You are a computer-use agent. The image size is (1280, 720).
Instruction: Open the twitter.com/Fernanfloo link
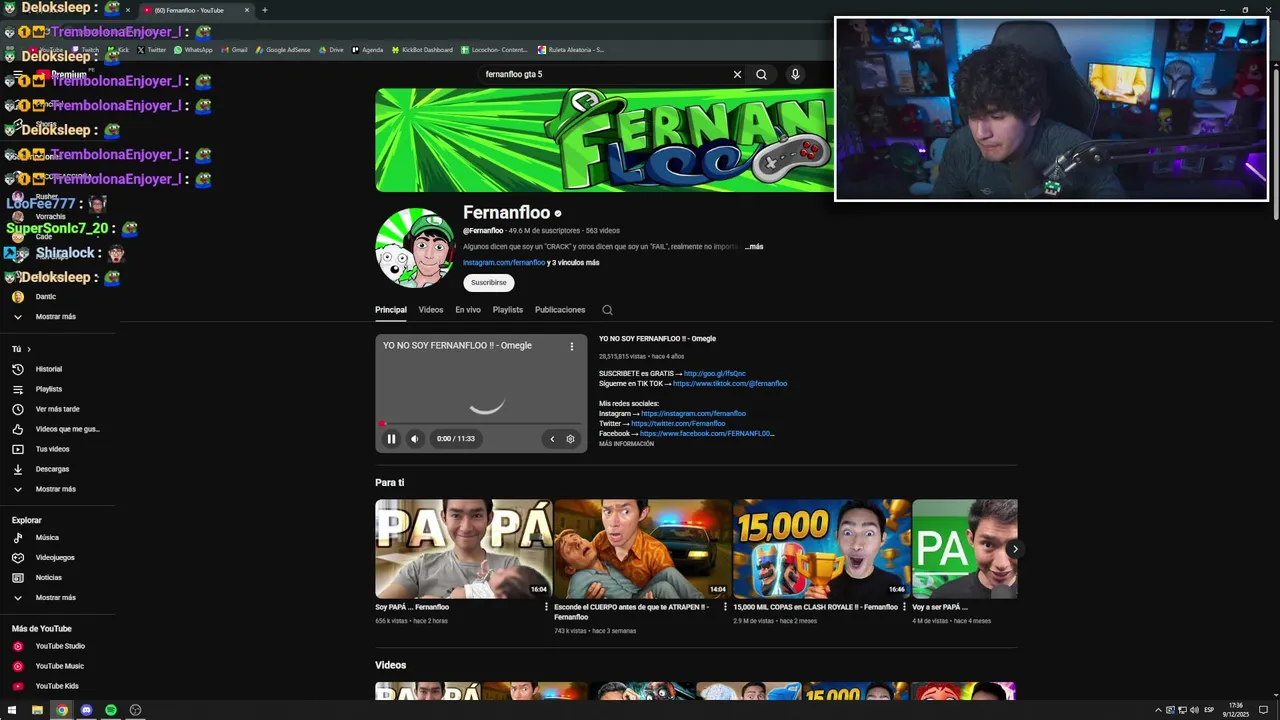tap(678, 424)
